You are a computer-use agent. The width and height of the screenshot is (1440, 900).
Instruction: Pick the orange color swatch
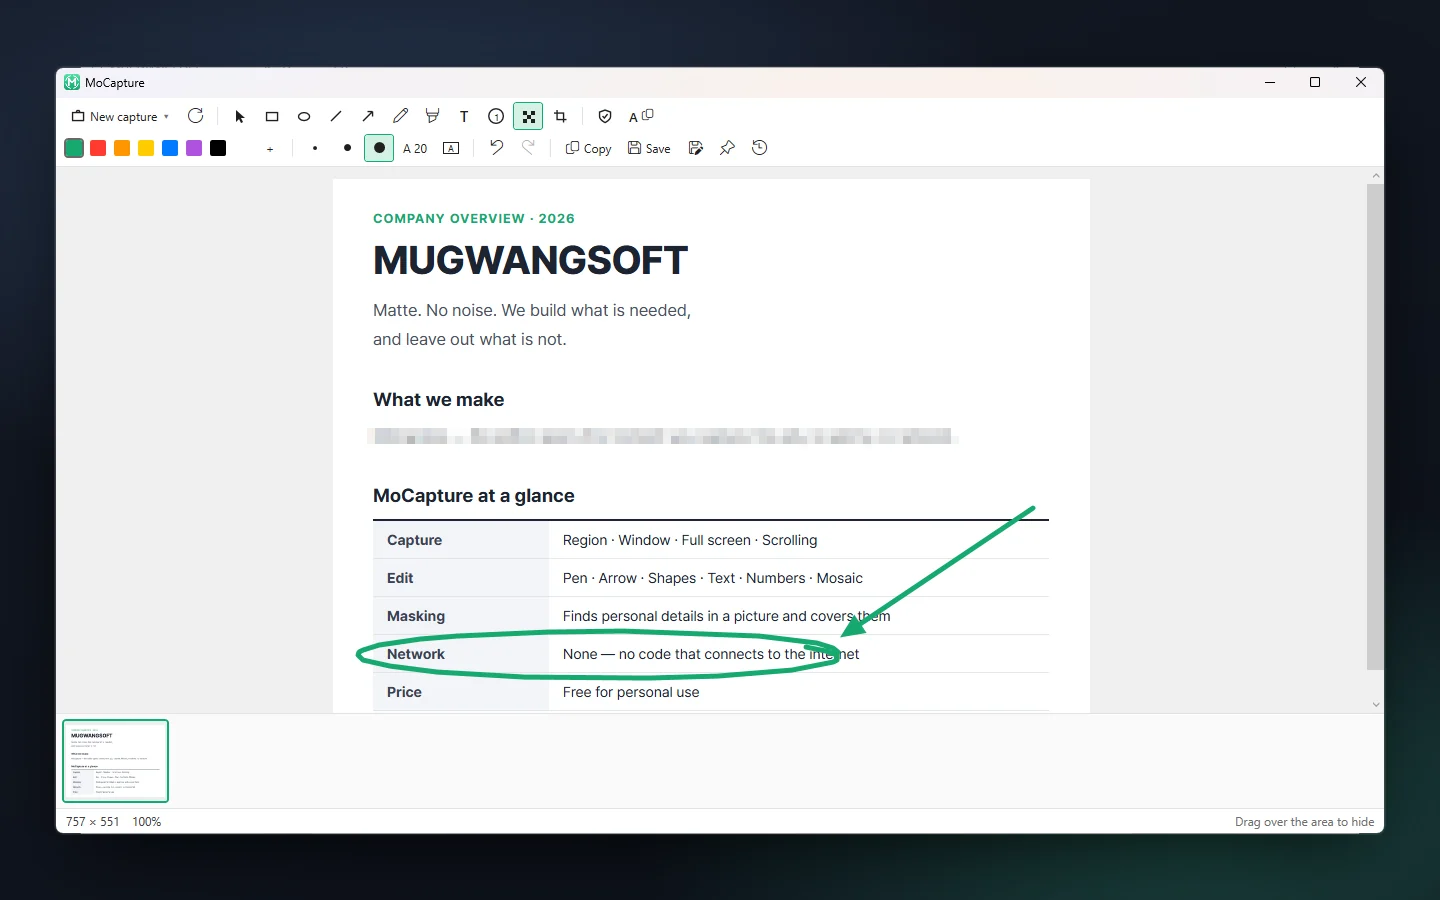point(122,148)
